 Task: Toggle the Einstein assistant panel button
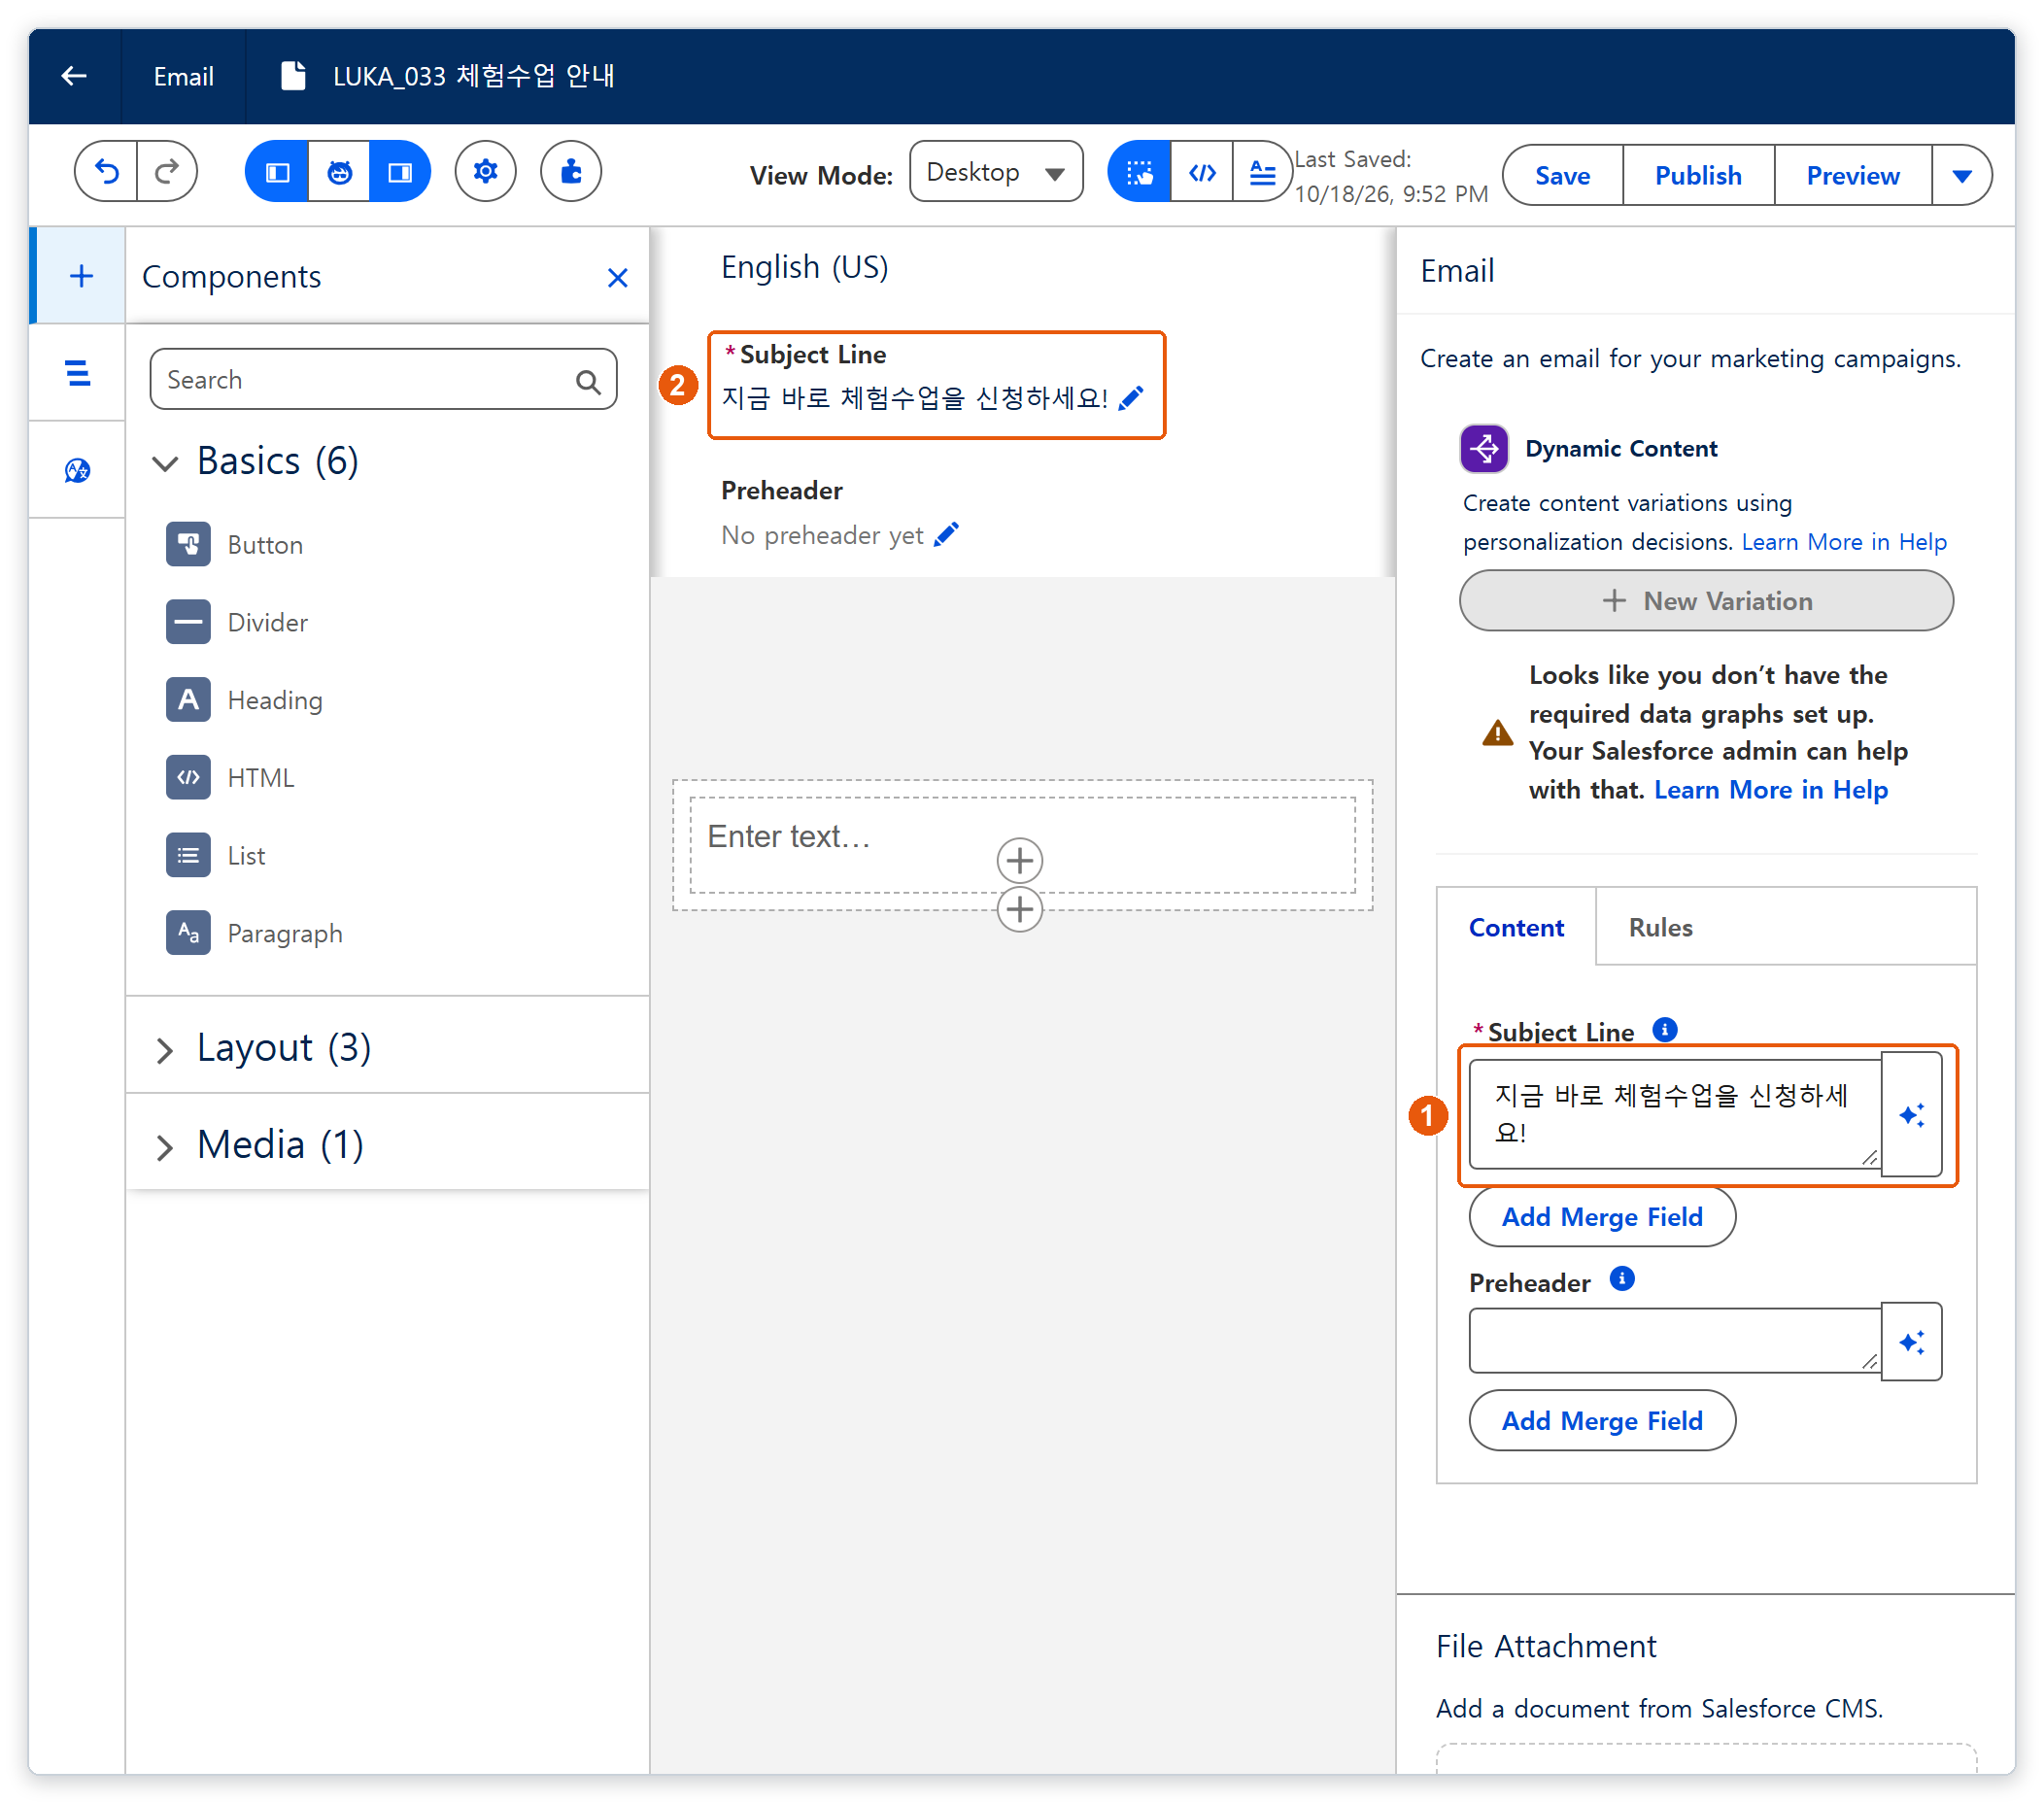click(339, 172)
